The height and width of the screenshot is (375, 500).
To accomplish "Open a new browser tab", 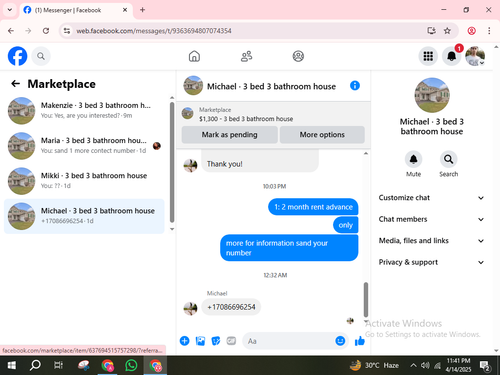I will [142, 10].
